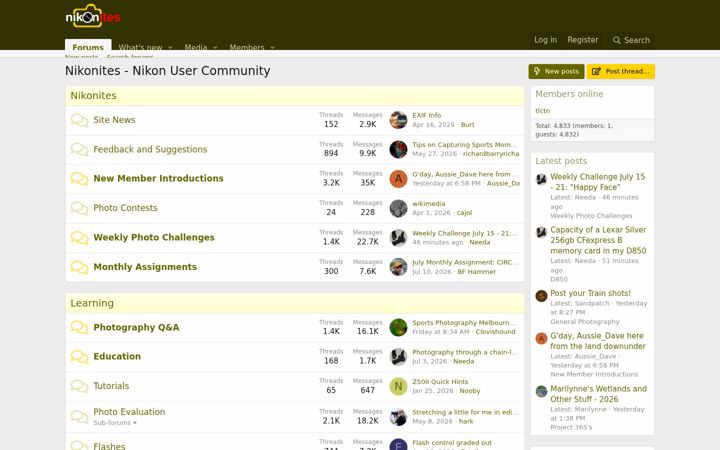Screen dimensions: 720x450
Task: Open the Flashes forum
Action: (109, 446)
